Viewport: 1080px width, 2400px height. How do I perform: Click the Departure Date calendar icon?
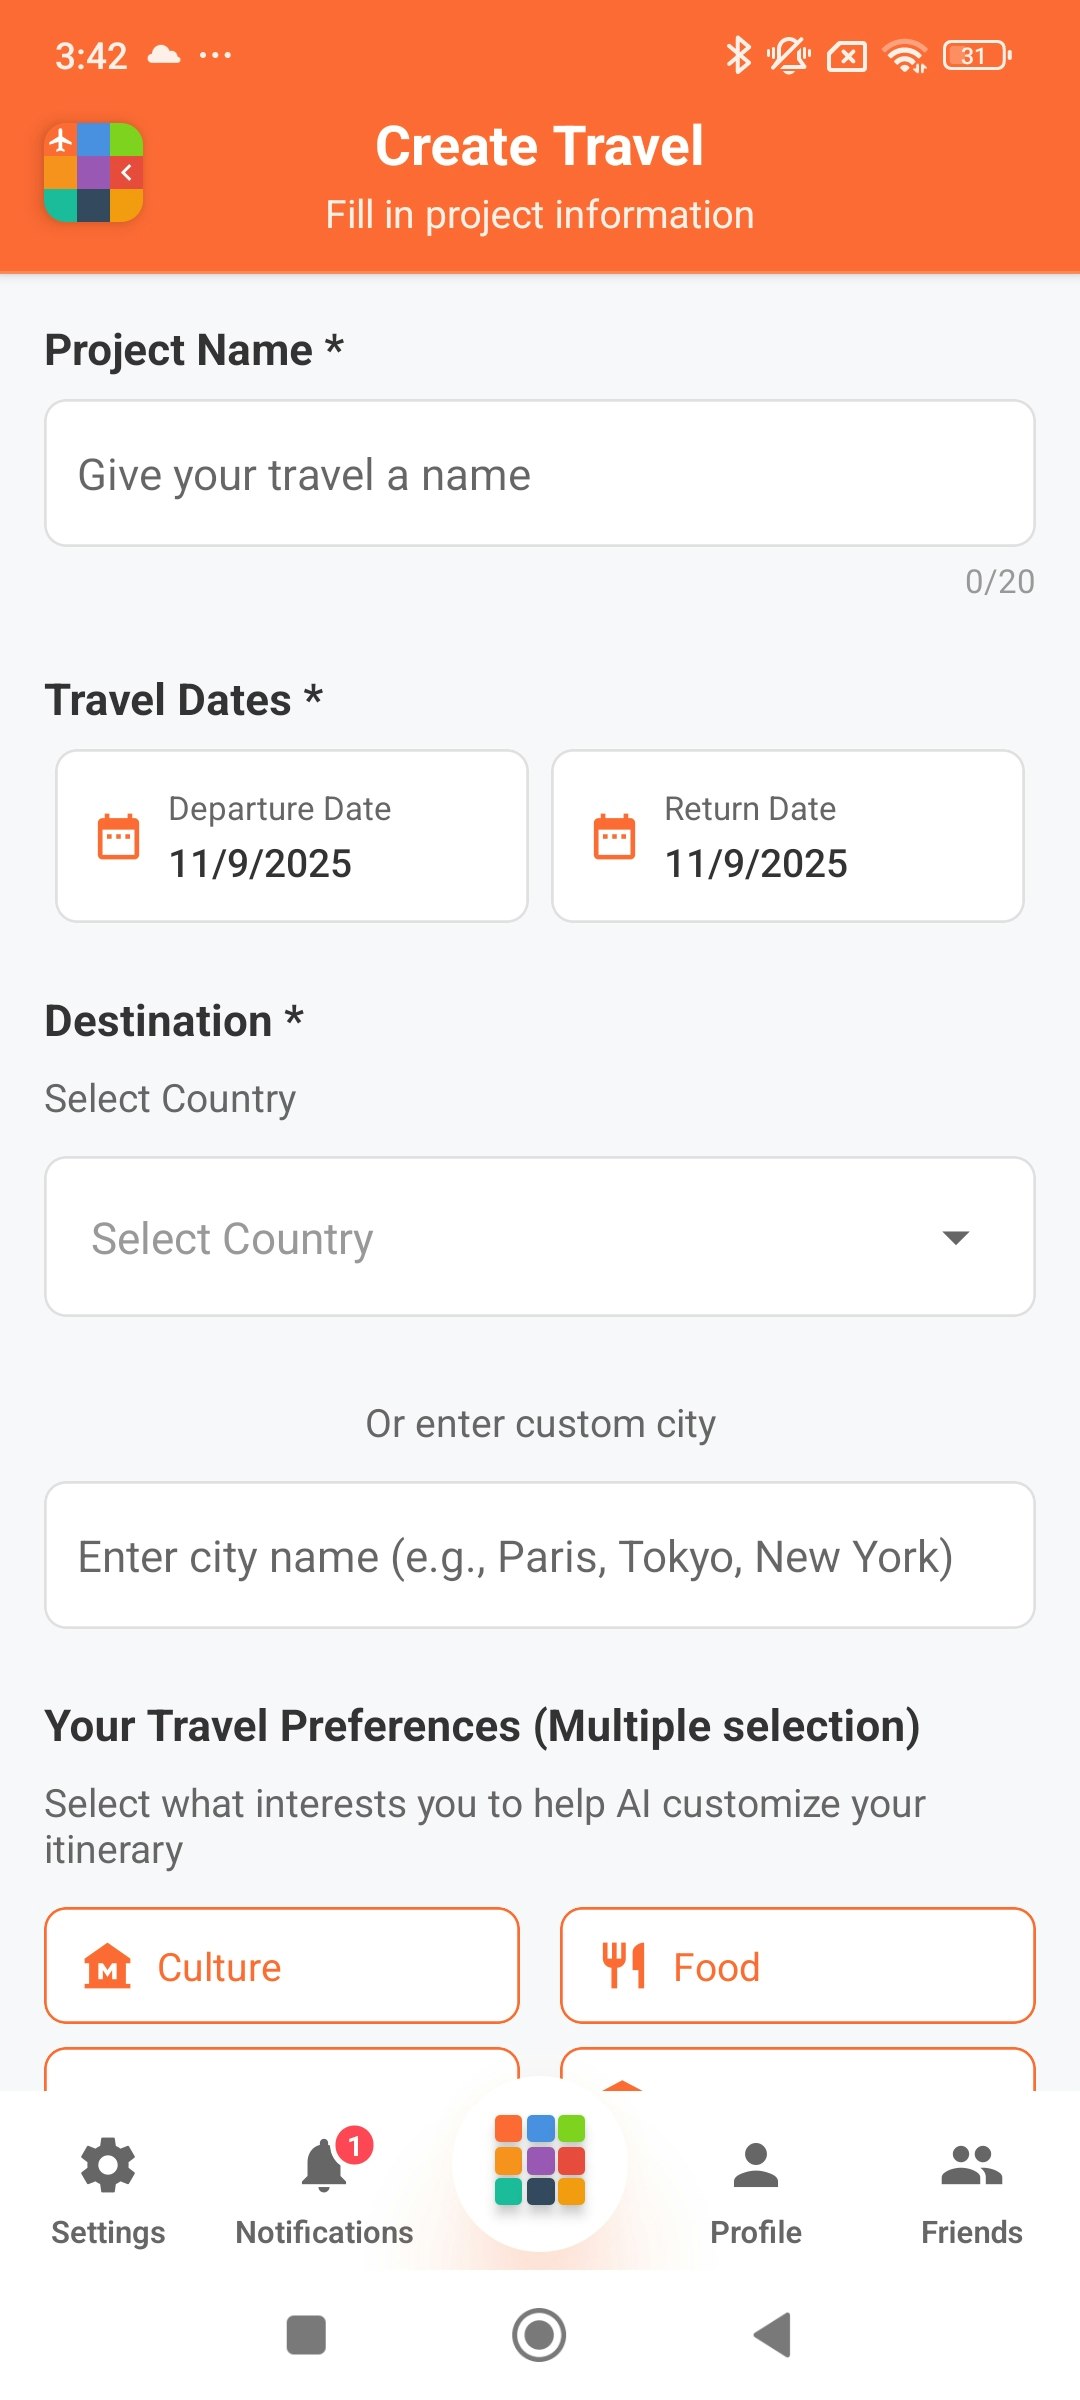[x=118, y=836]
